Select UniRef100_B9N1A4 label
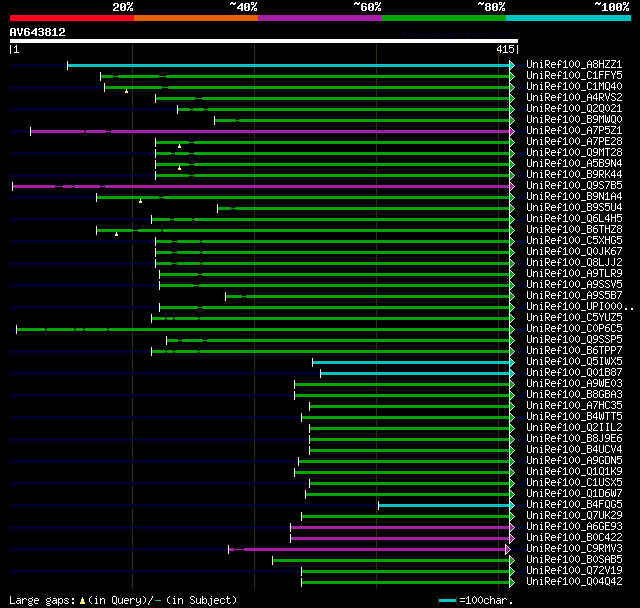The width and height of the screenshot is (640, 608). (574, 197)
